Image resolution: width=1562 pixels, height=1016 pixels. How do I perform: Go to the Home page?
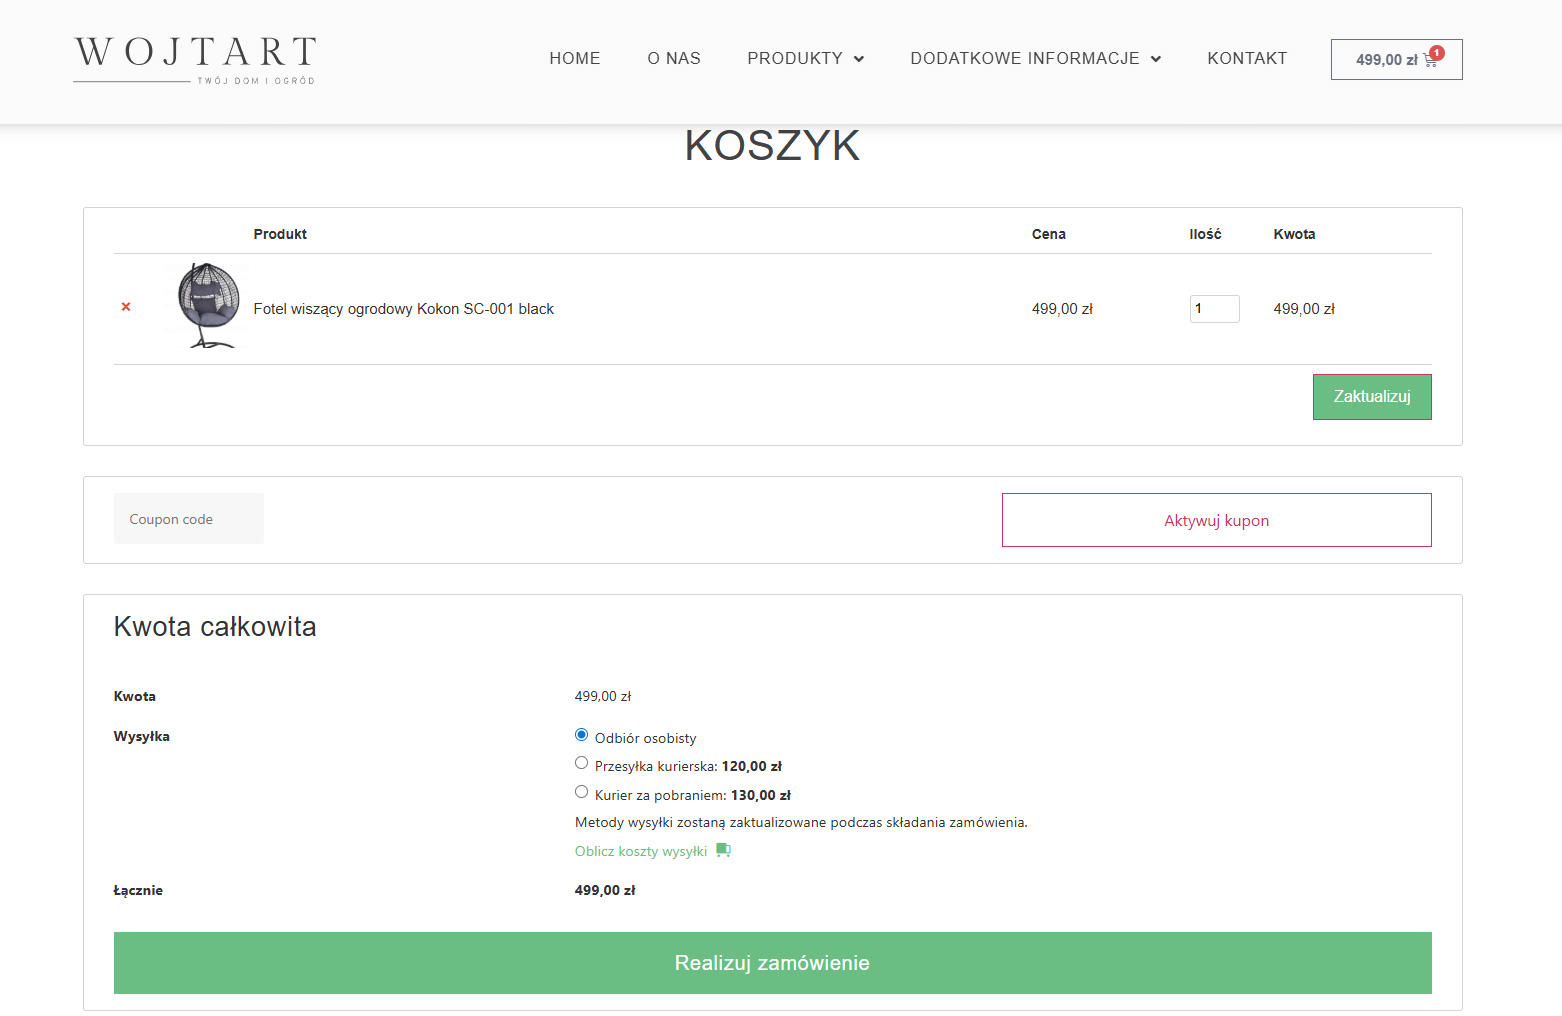click(575, 59)
